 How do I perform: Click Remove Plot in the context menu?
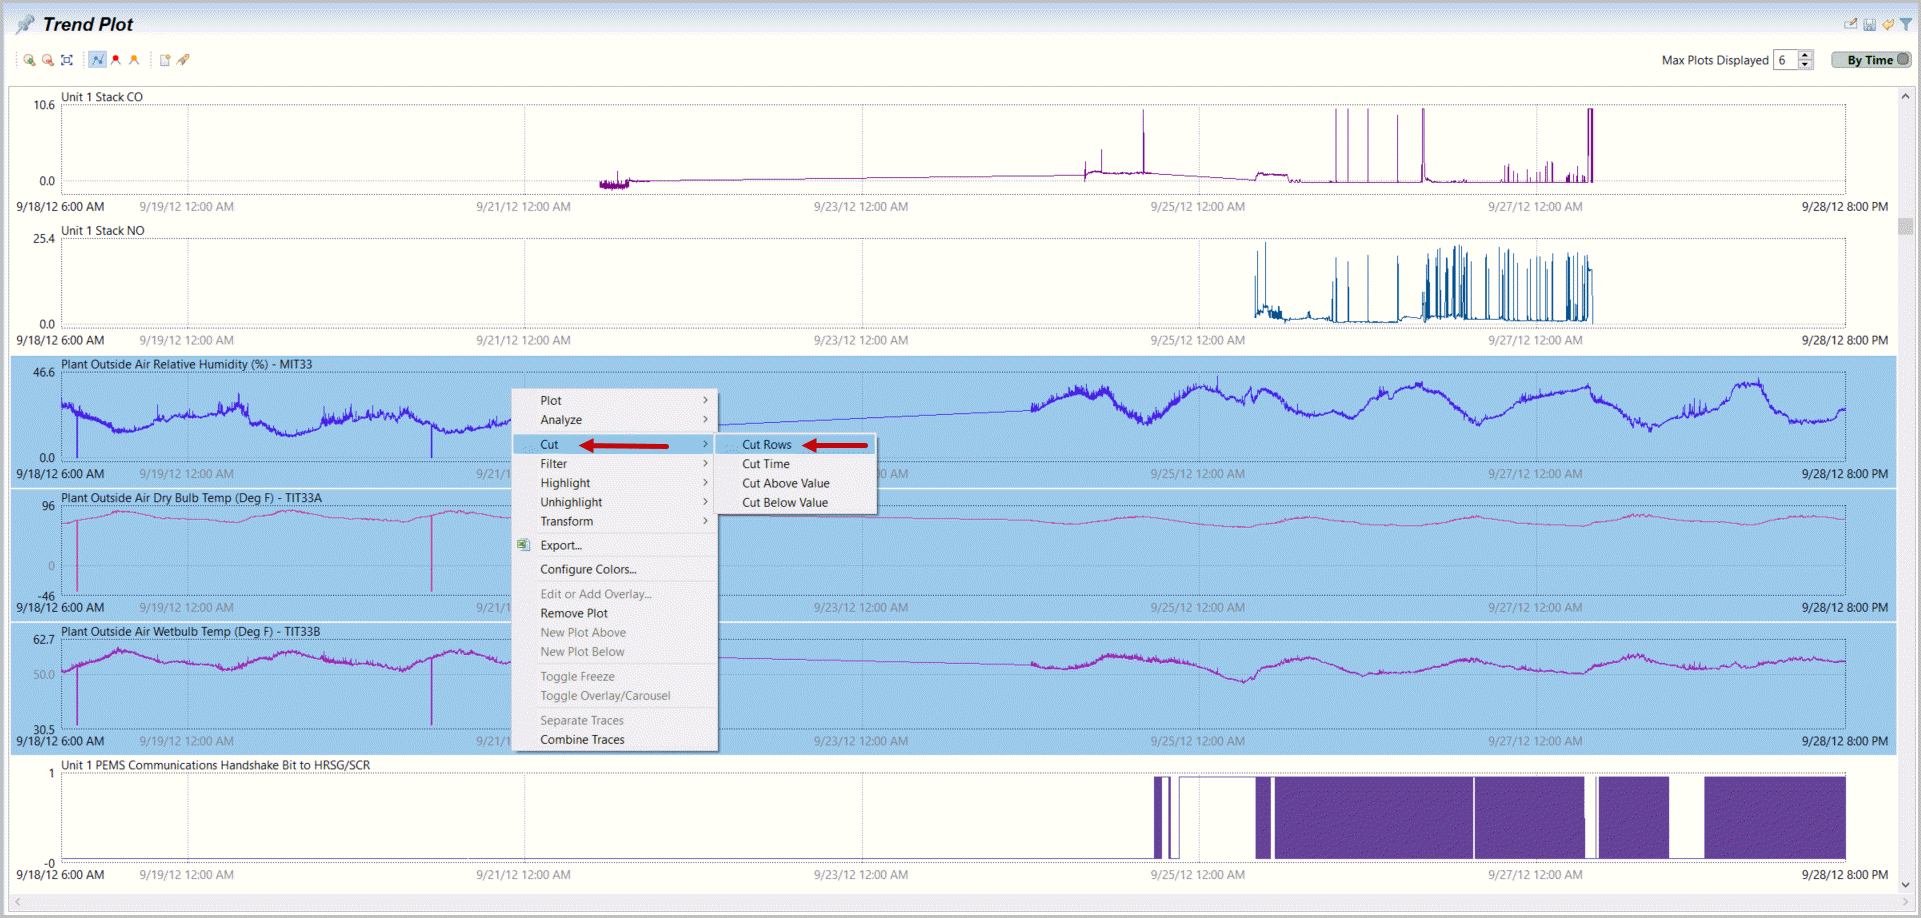coord(574,614)
